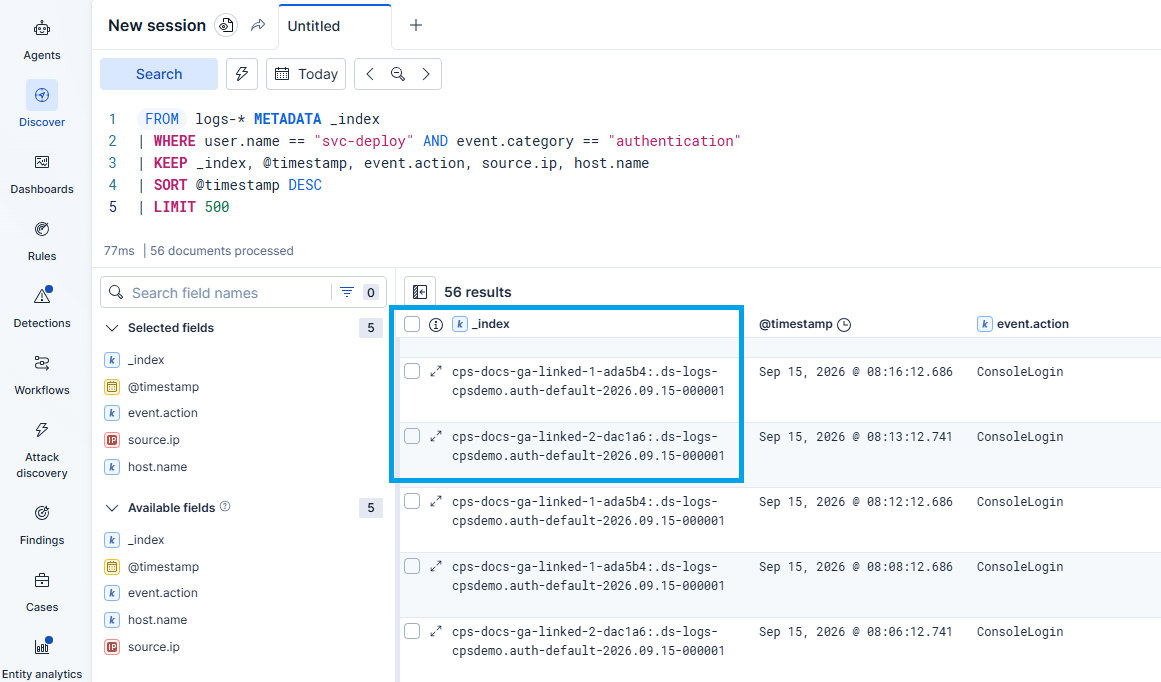Click ConsoleLogin in the 08:16:12.686 row
This screenshot has width=1161, height=682.
(x=1020, y=372)
